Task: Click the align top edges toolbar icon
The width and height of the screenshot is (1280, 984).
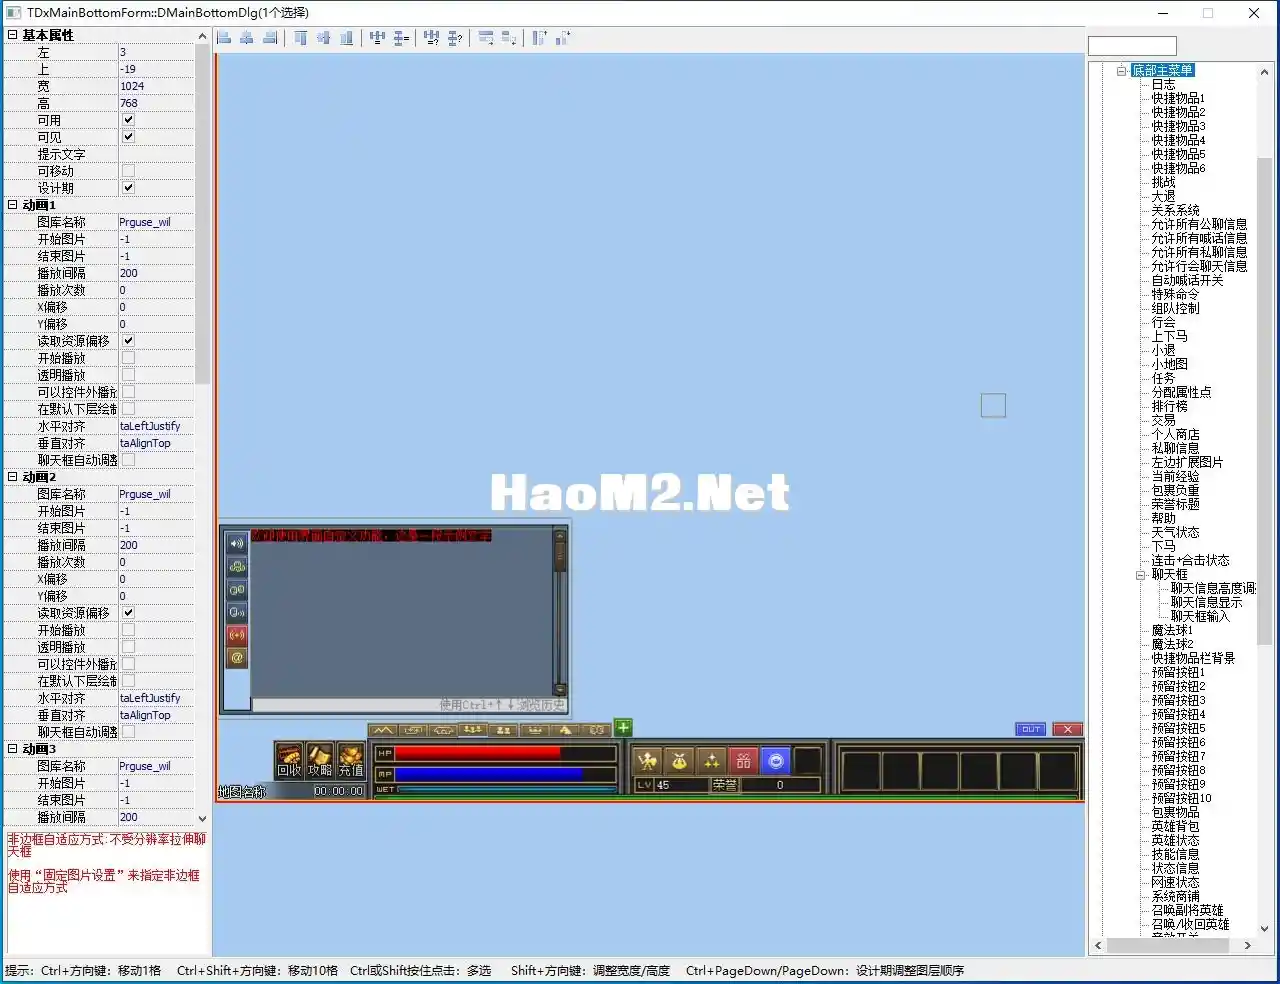Action: pyautogui.click(x=301, y=38)
